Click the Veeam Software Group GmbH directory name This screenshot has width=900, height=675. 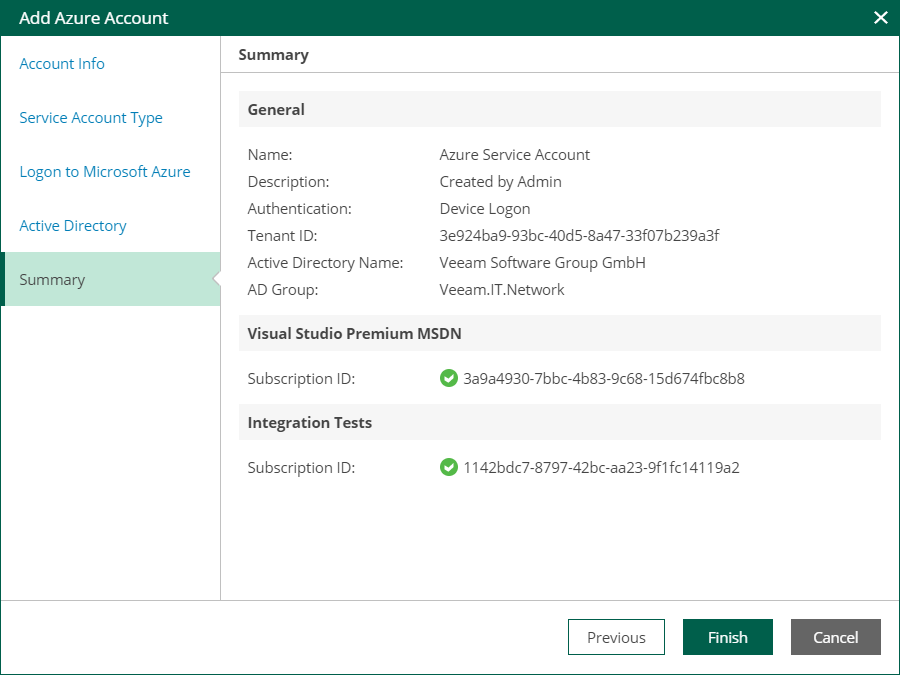tap(542, 263)
